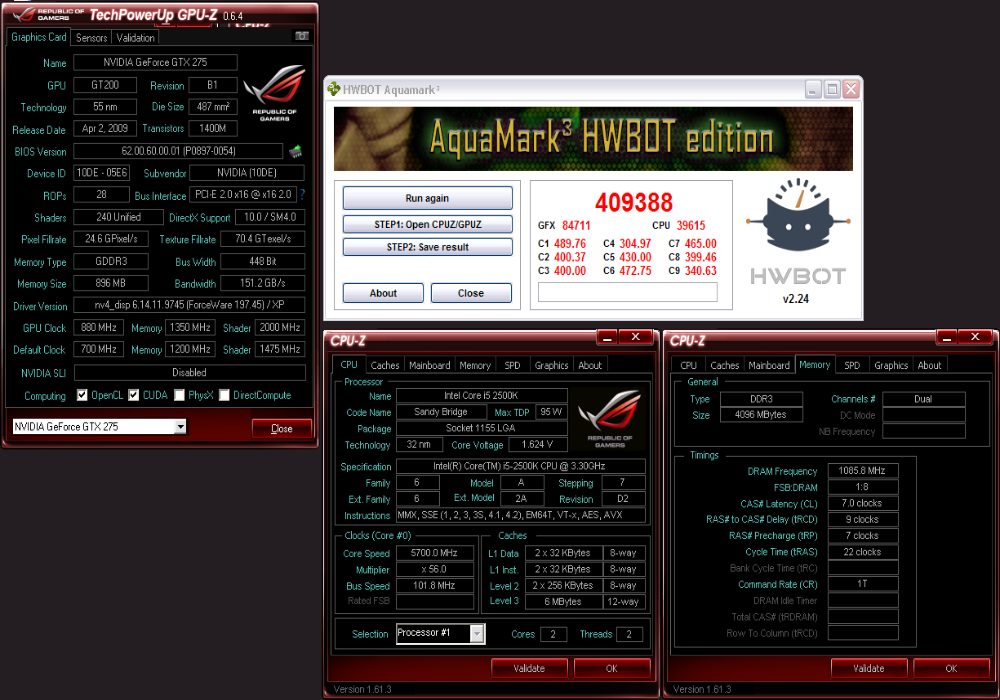Open the Memory tab in left CPU-Z
The height and width of the screenshot is (700, 1000).
[x=475, y=365]
